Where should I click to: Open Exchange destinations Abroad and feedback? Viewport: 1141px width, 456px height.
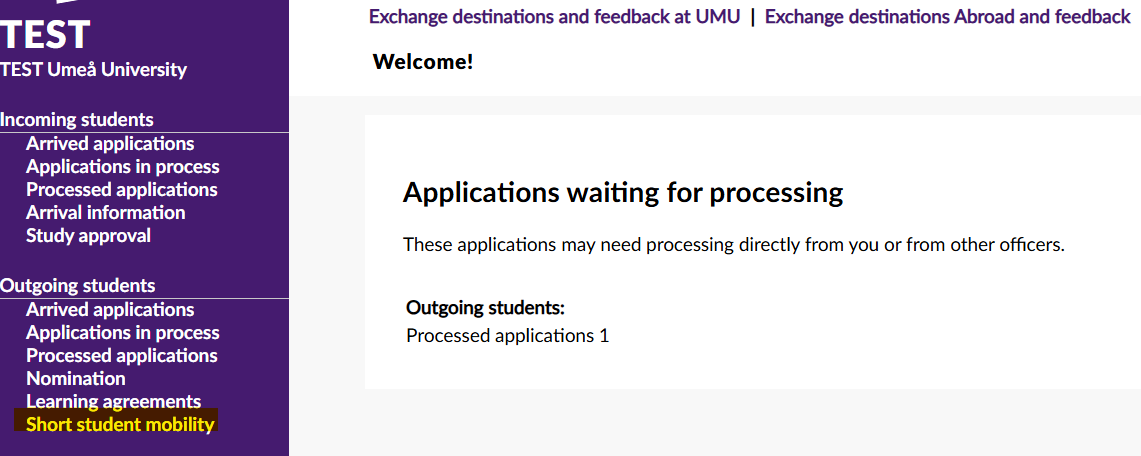947,17
